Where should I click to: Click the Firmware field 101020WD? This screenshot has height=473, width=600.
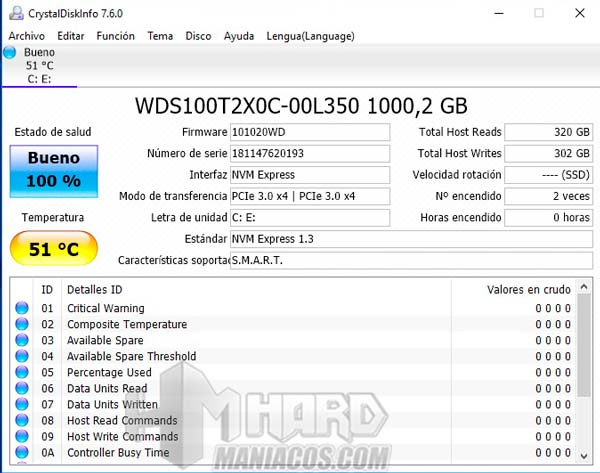(x=310, y=132)
